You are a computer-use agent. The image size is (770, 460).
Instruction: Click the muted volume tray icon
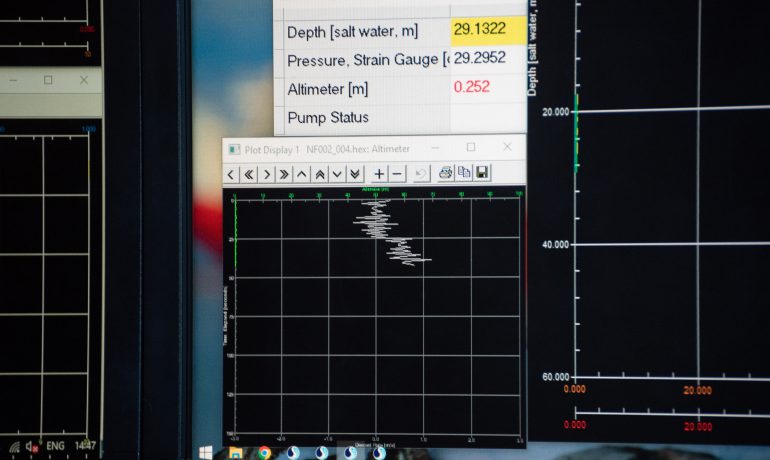pyautogui.click(x=32, y=446)
